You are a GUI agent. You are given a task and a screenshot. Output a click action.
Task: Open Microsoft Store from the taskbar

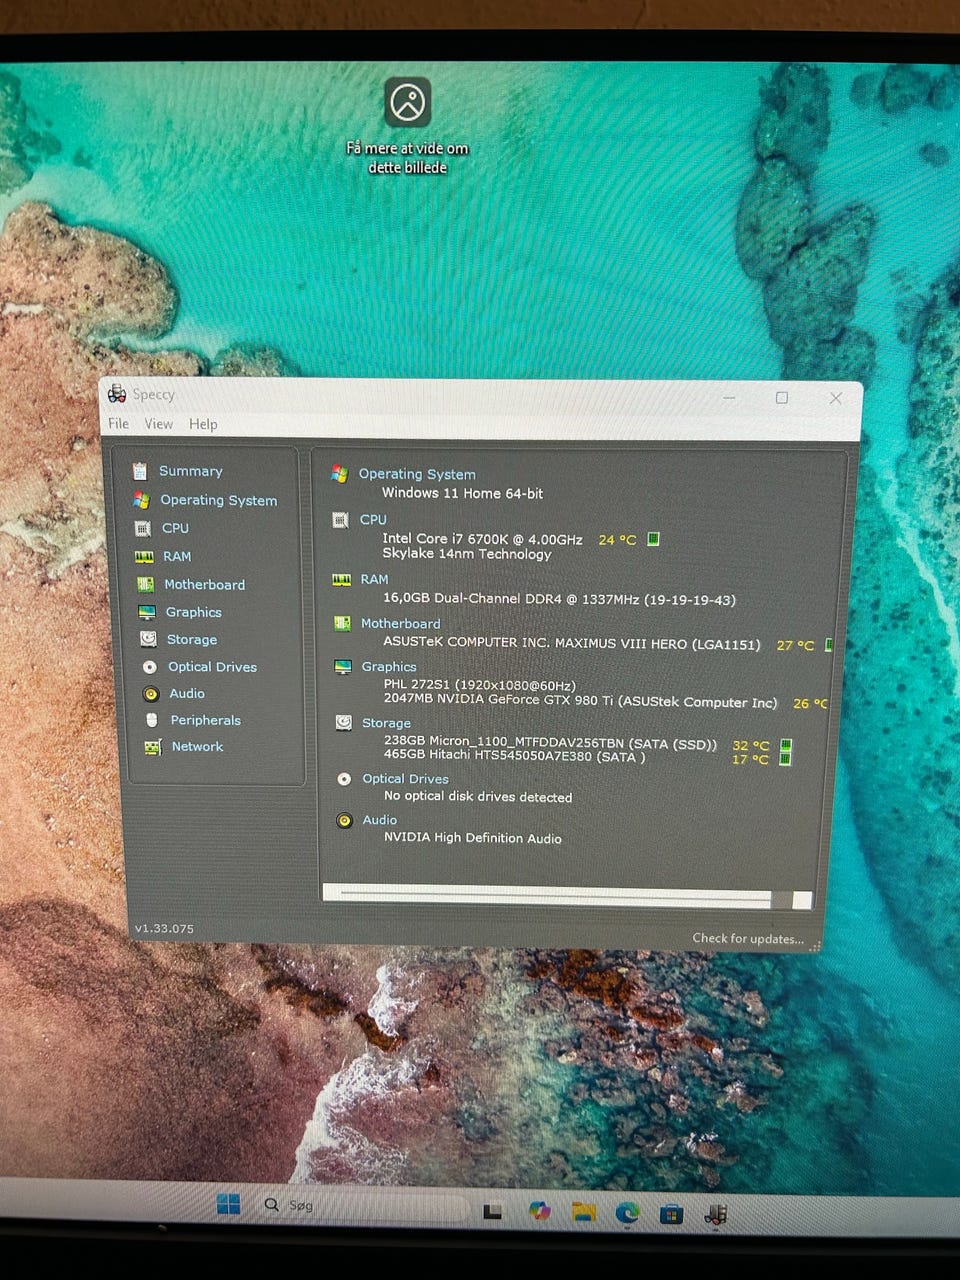click(671, 1215)
